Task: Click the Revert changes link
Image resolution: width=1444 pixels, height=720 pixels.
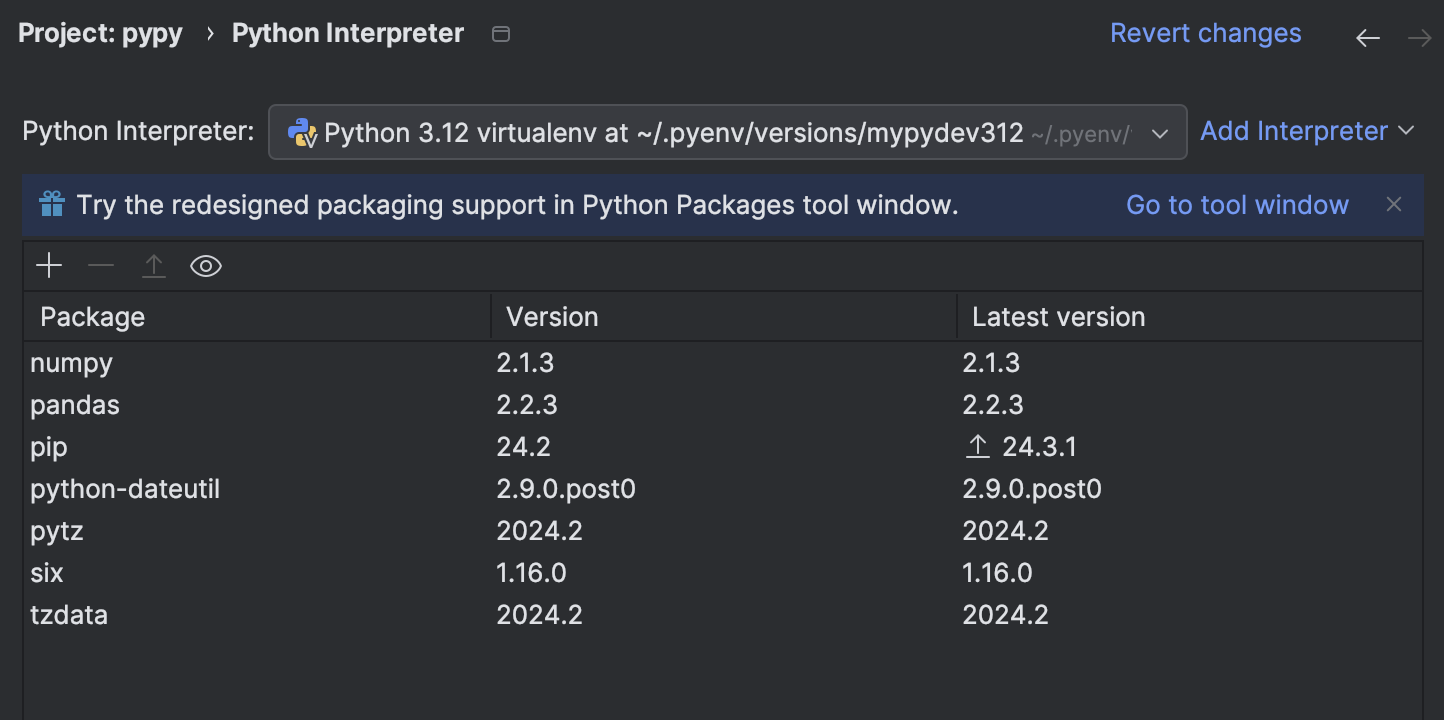Action: click(x=1205, y=33)
